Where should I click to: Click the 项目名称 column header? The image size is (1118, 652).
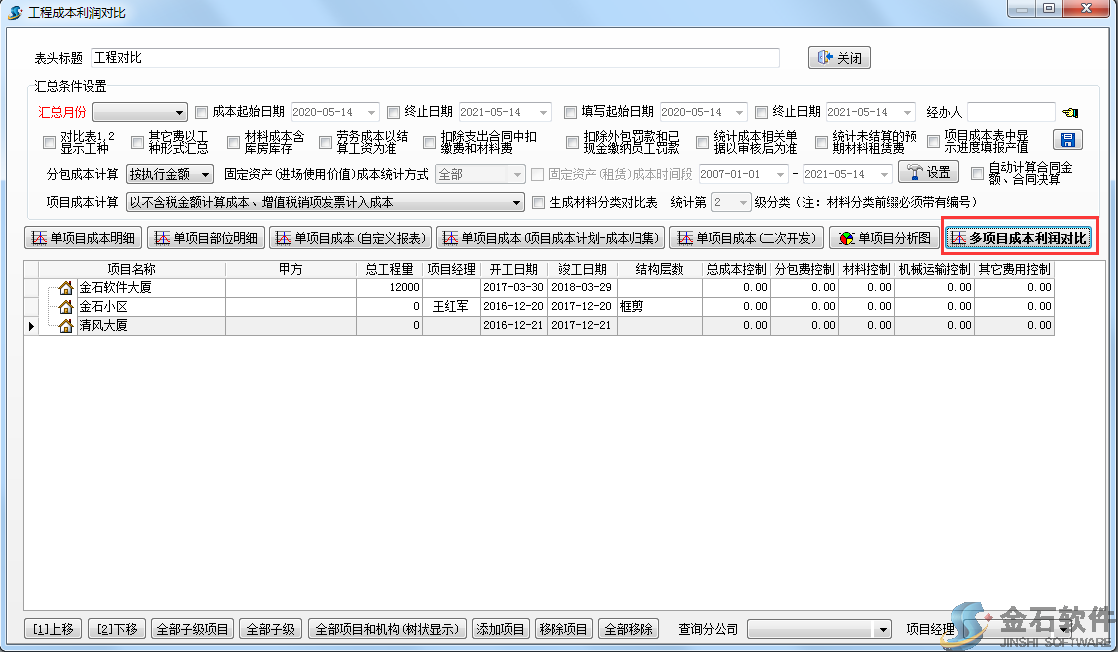(x=131, y=270)
